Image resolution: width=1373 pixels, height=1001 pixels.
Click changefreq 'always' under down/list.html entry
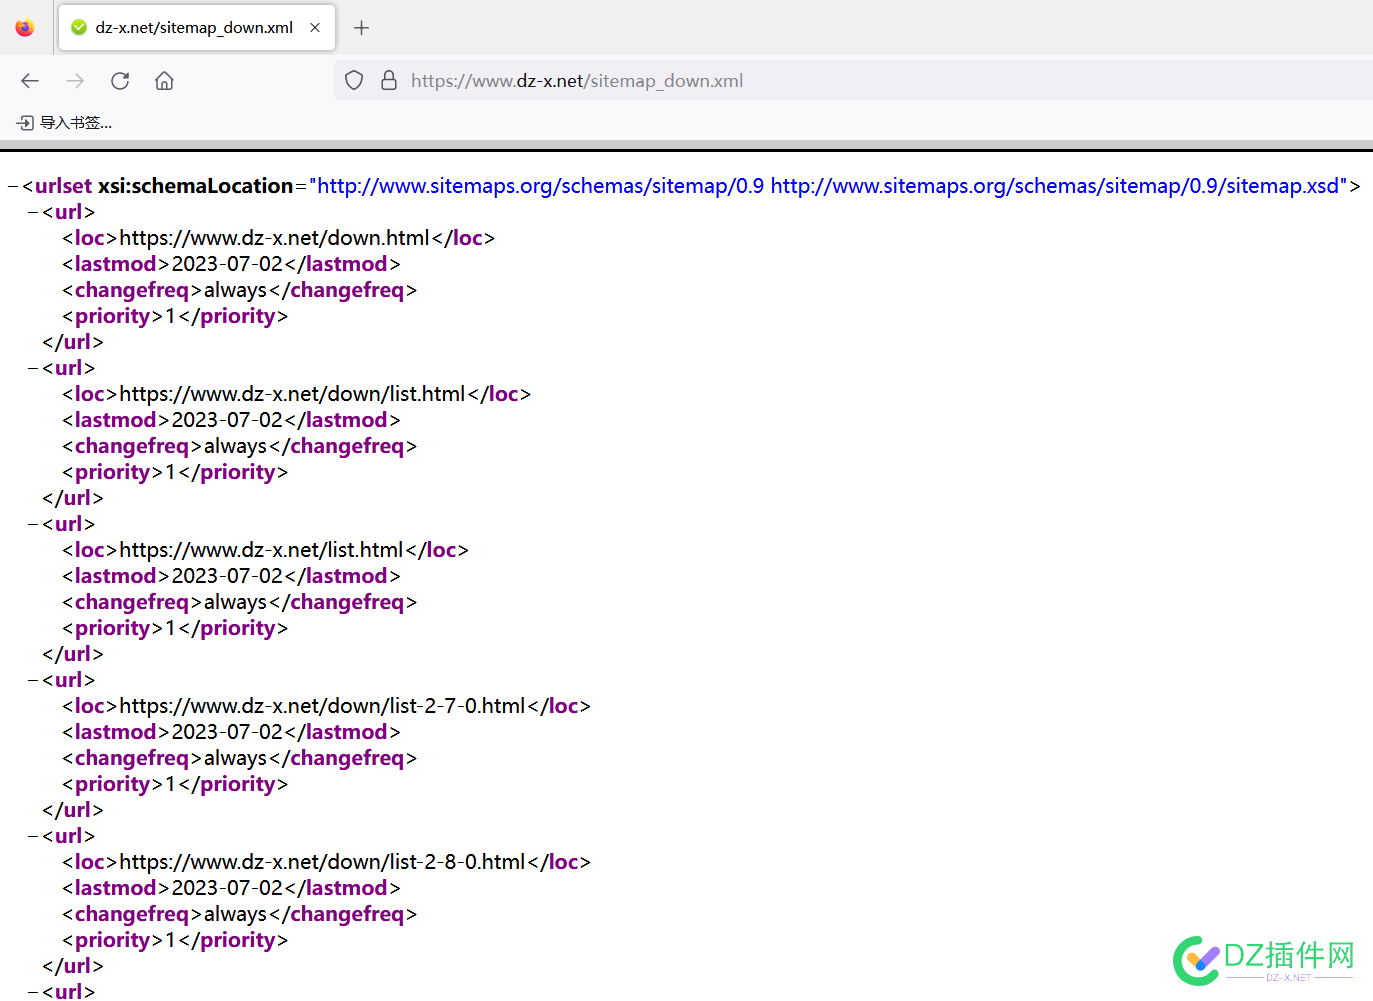tap(235, 446)
